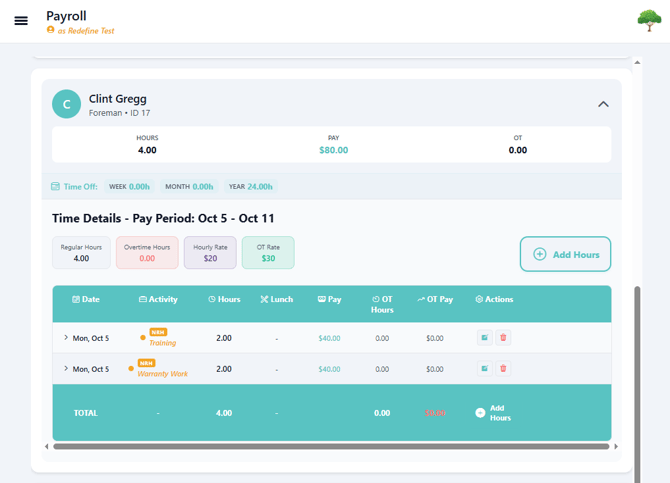Open the hamburger navigation menu

point(21,21)
